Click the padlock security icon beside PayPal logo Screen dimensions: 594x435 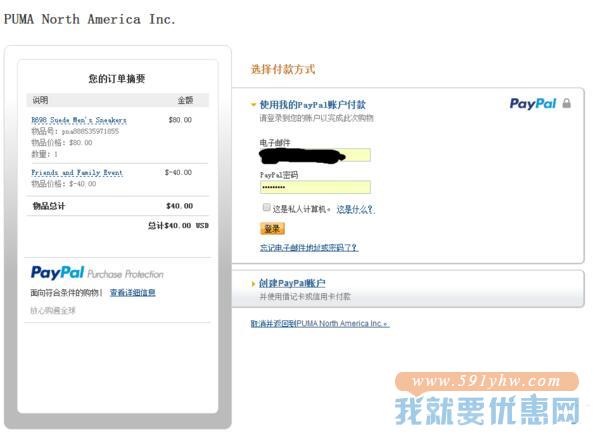(566, 103)
